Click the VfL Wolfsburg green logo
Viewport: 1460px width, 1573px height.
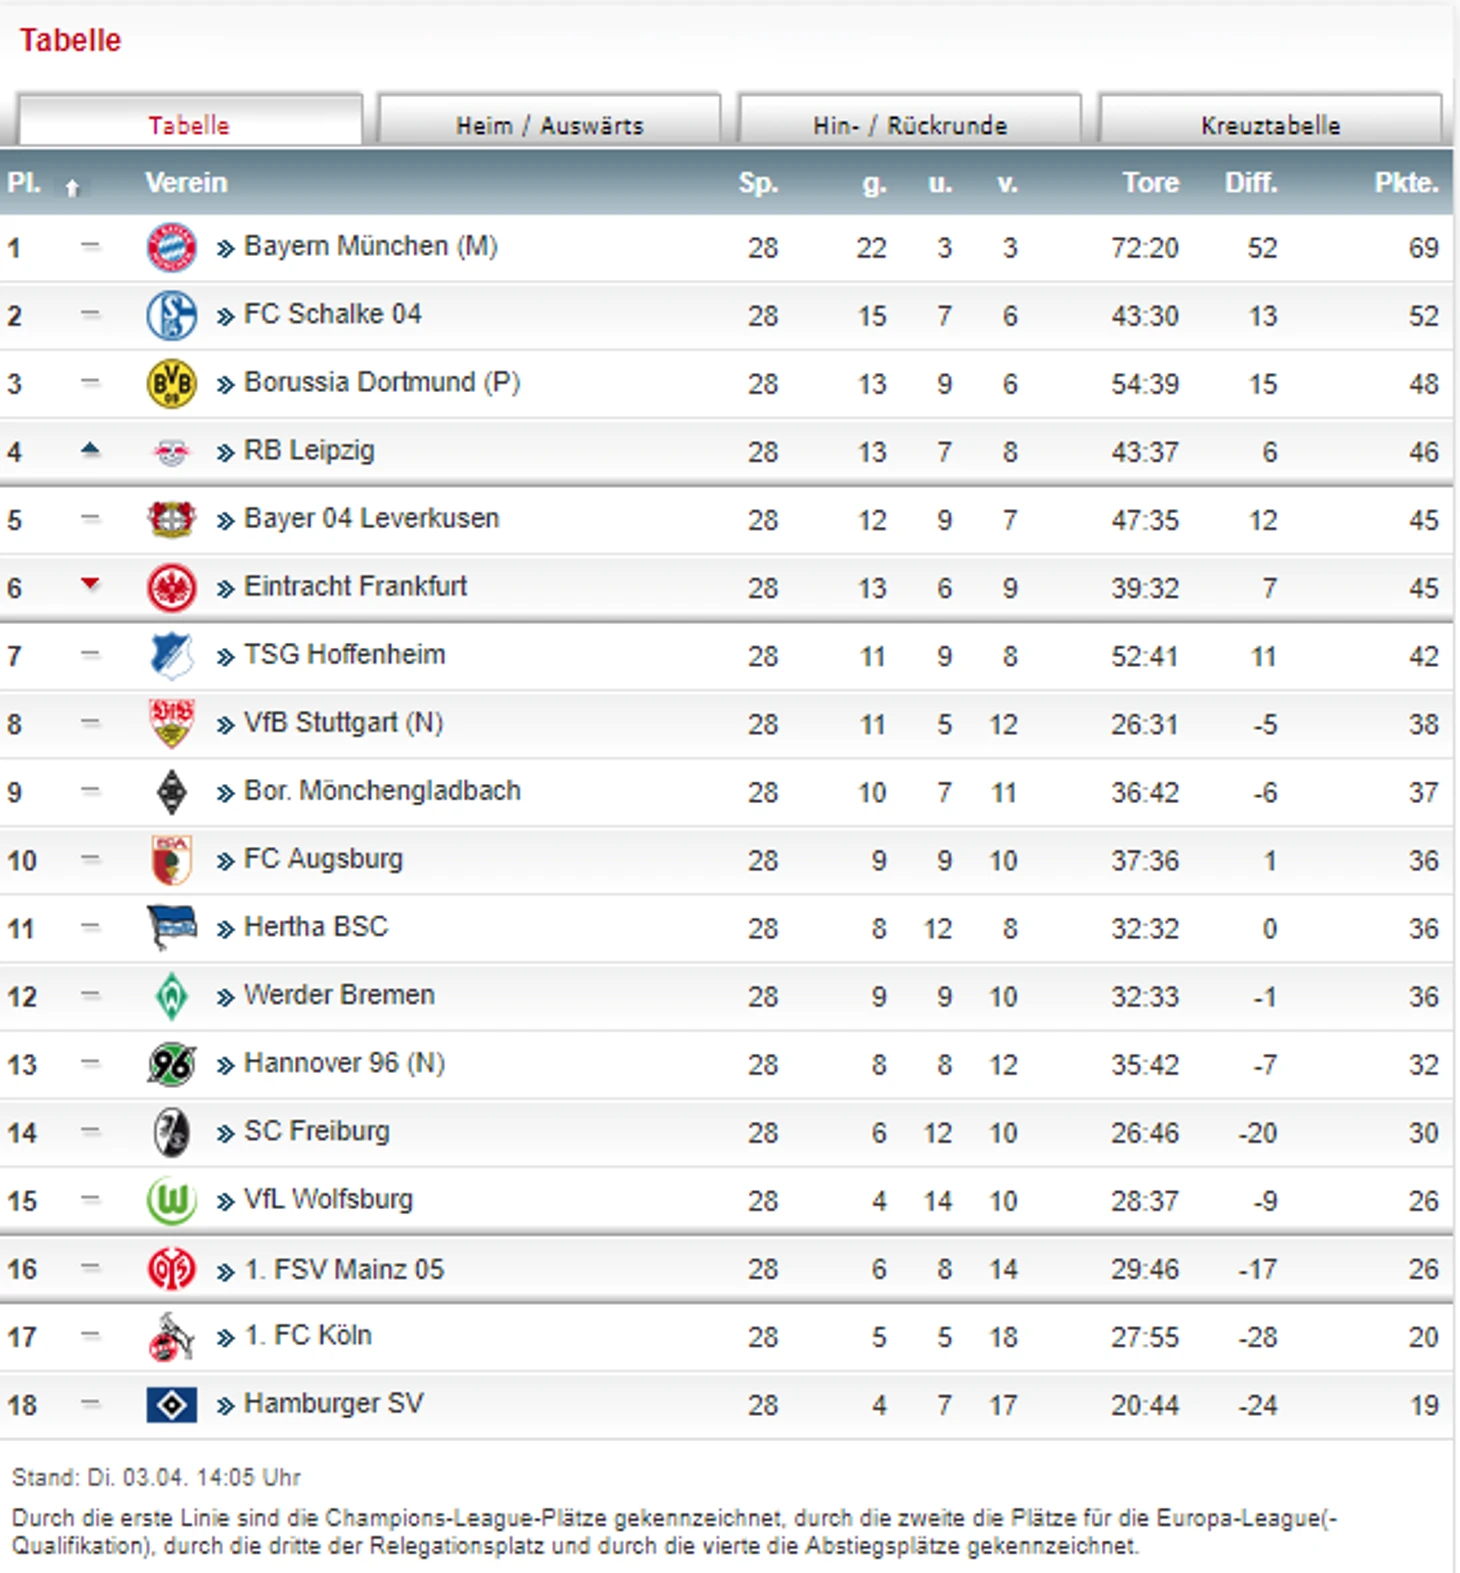[171, 1200]
